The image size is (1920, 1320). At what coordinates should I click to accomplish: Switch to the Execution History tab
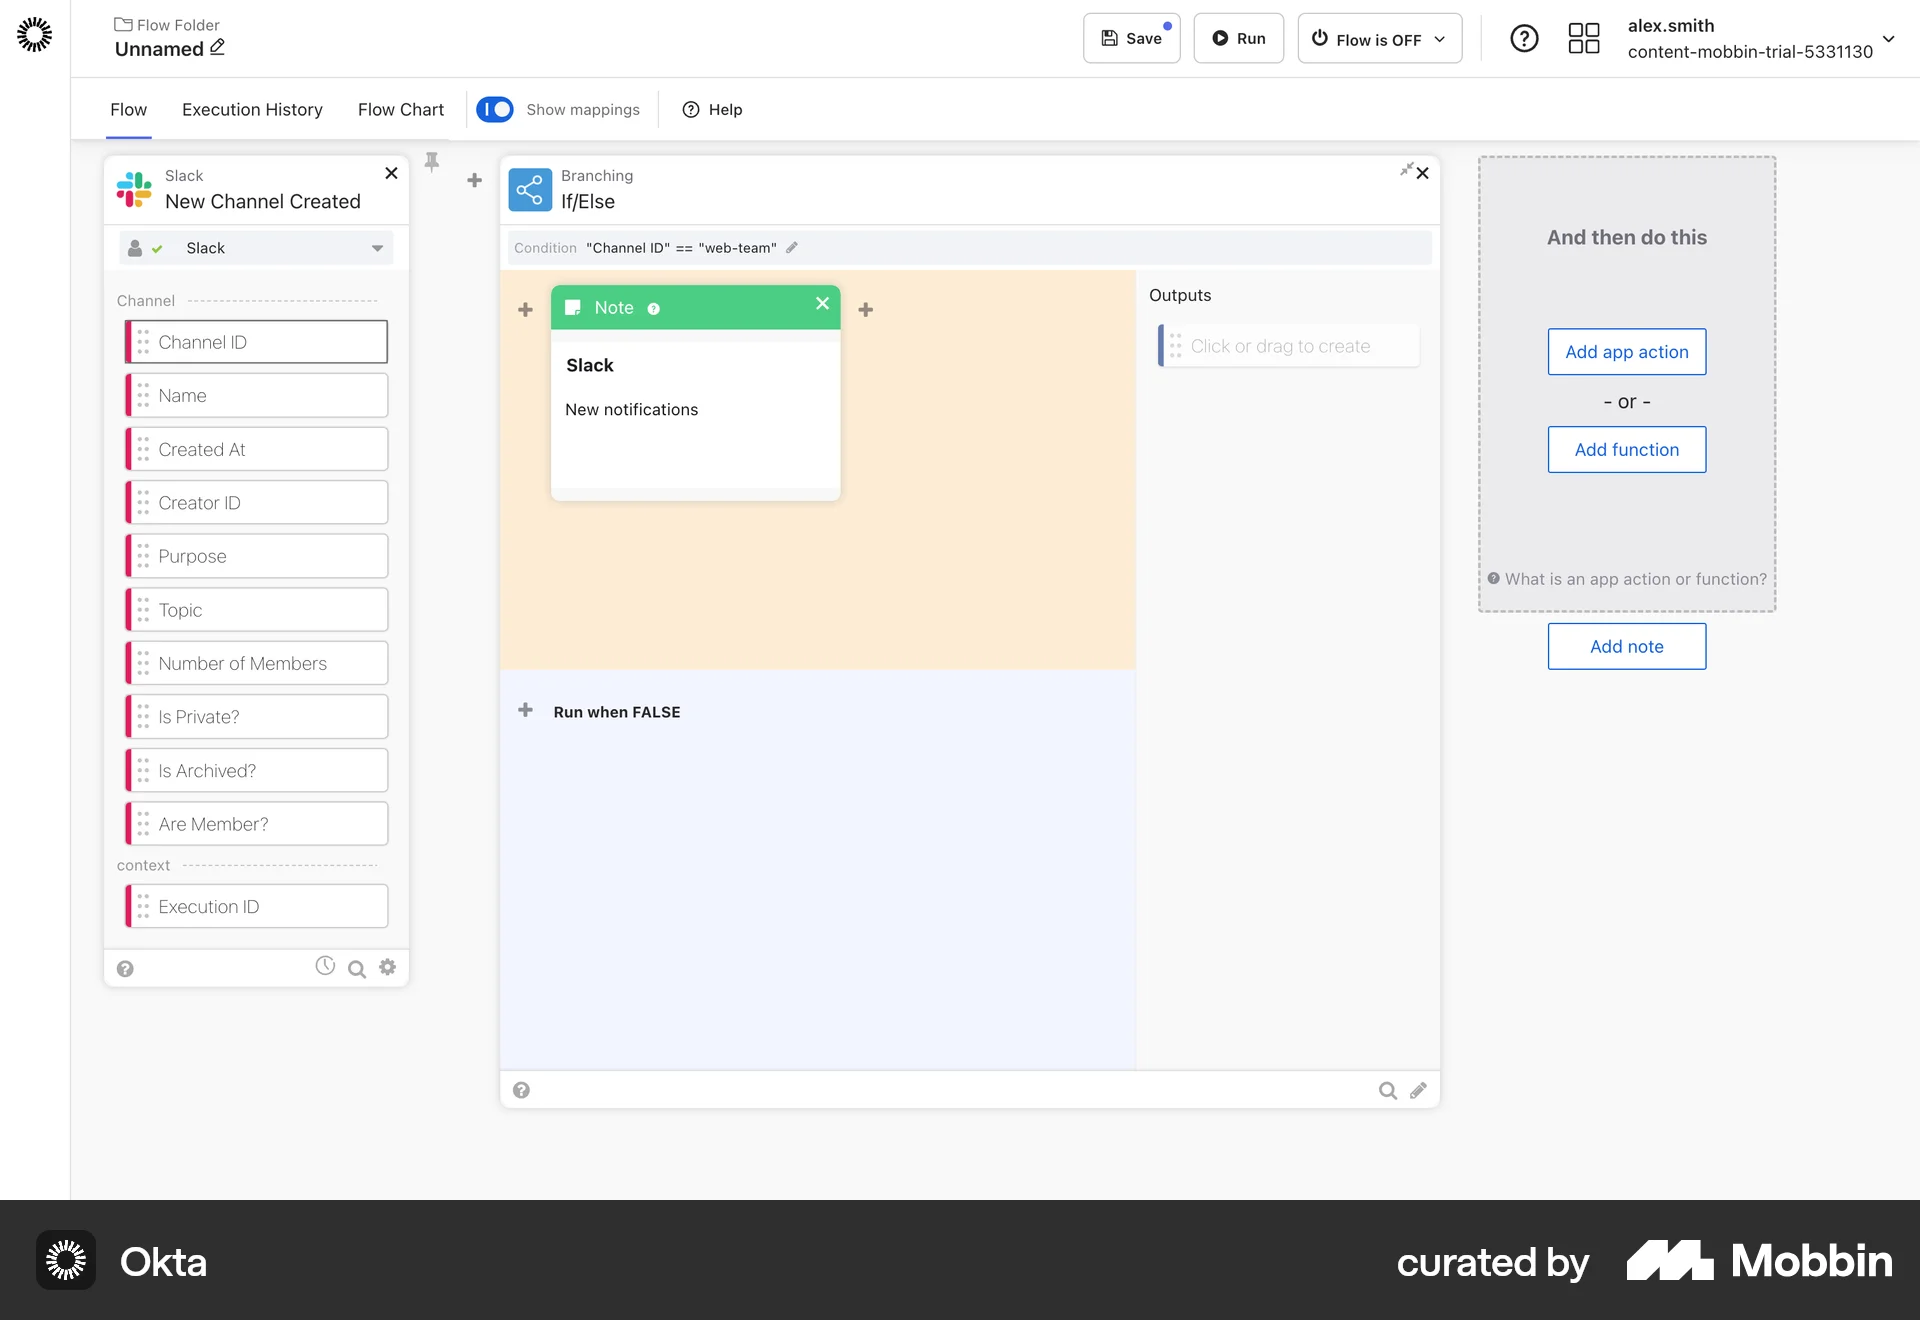[252, 109]
